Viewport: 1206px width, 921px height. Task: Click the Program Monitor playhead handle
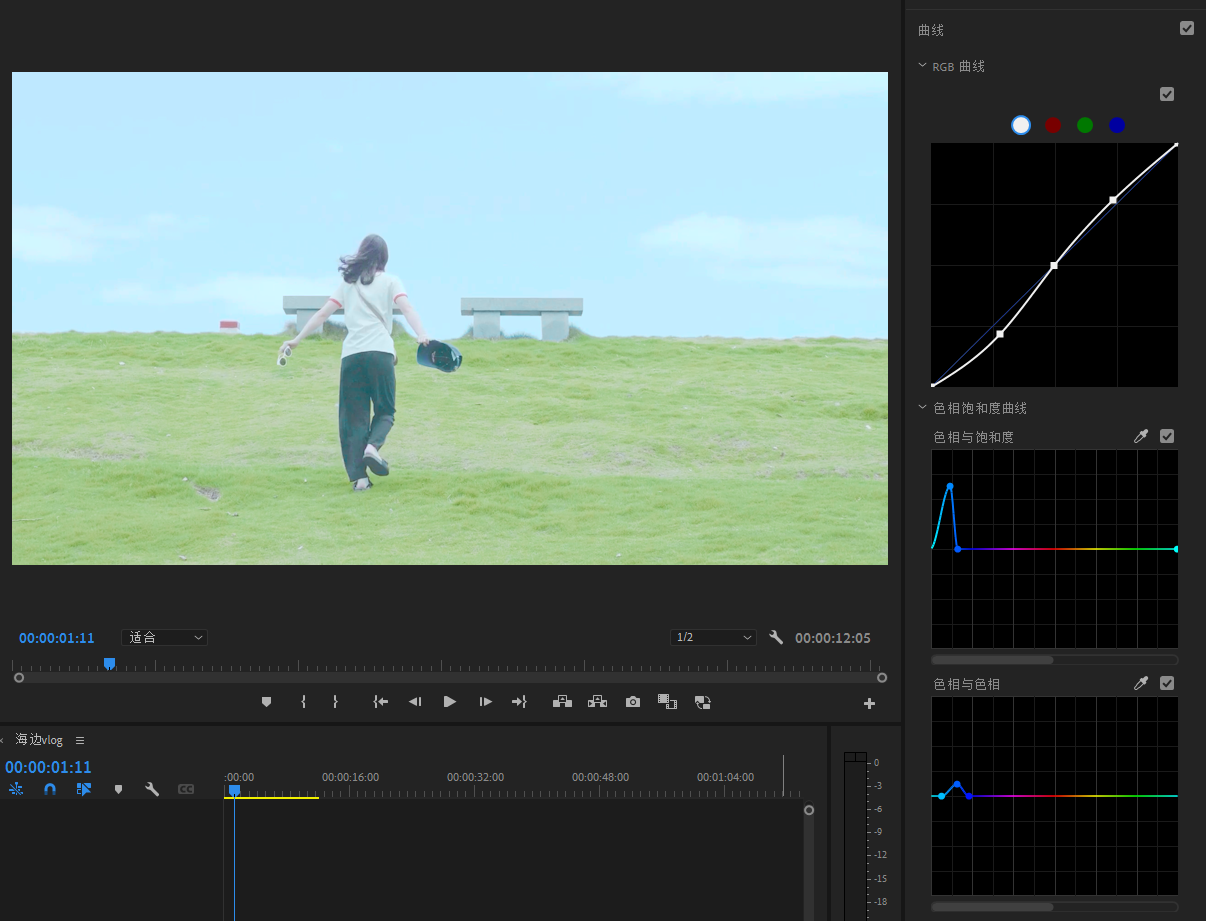coord(109,663)
